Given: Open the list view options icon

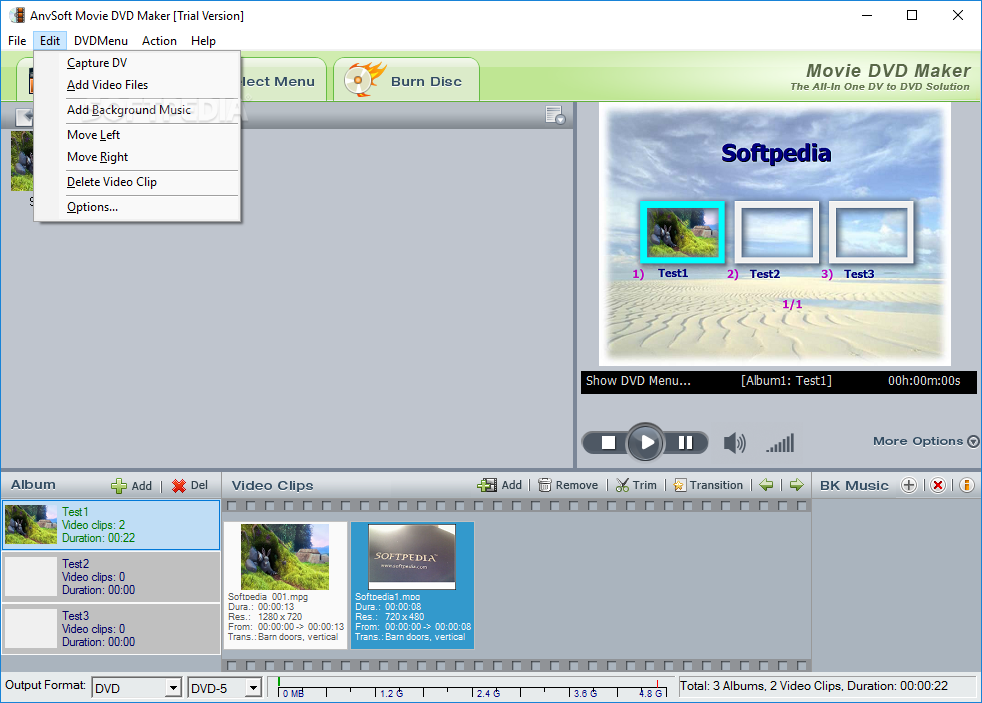Looking at the screenshot, I should pos(555,115).
